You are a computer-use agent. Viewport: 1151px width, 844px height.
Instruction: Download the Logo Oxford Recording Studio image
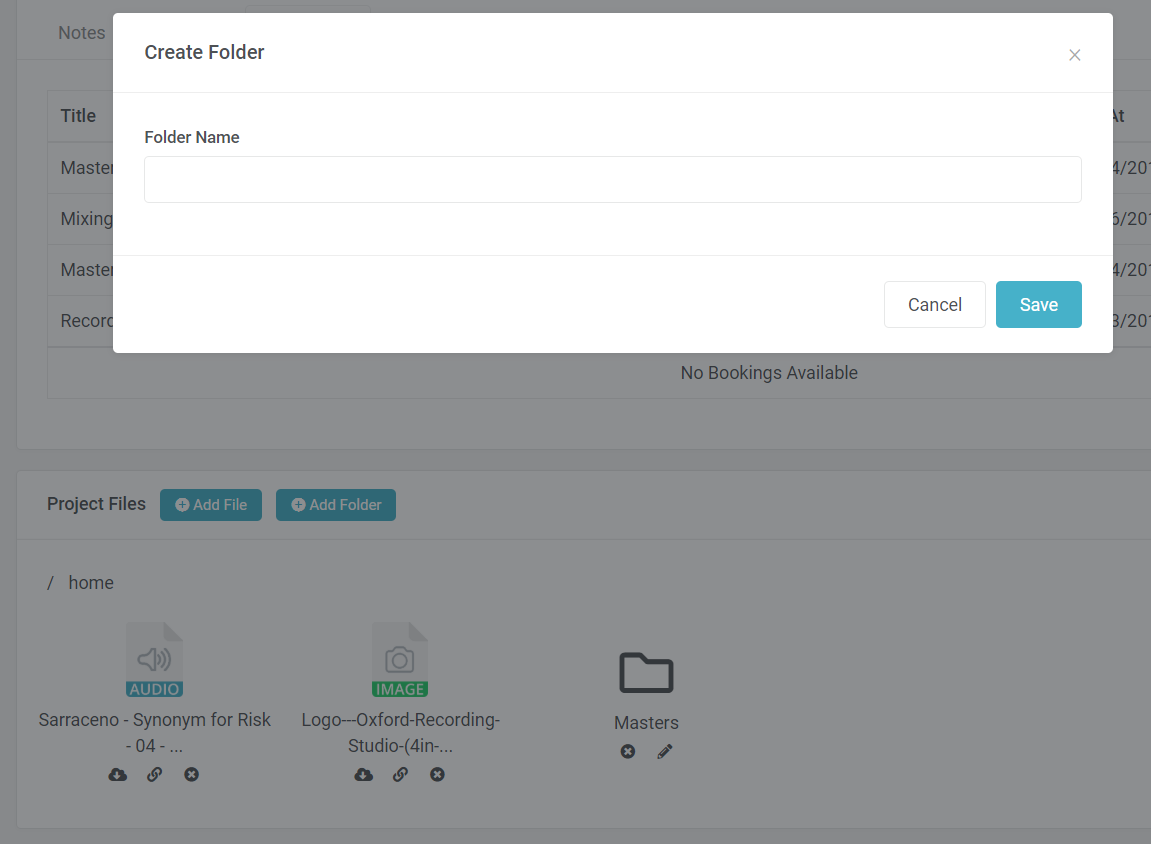tap(363, 774)
